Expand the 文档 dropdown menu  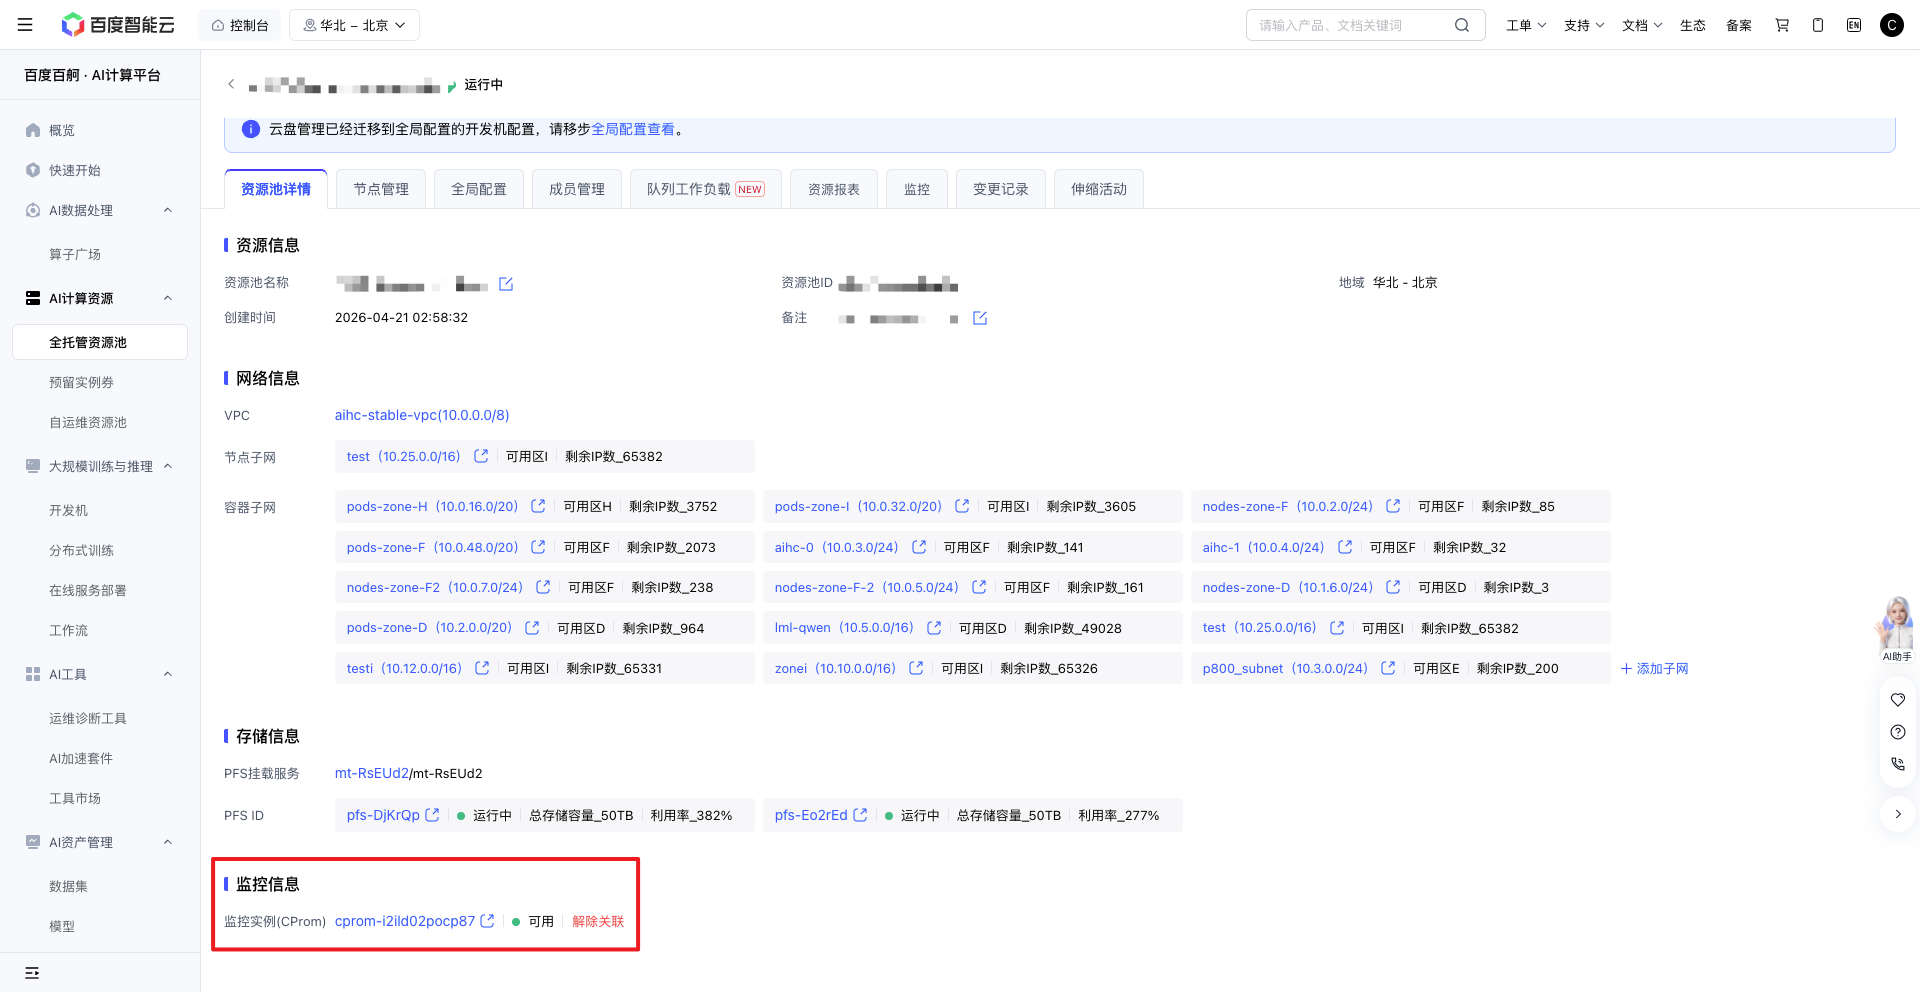point(1642,25)
